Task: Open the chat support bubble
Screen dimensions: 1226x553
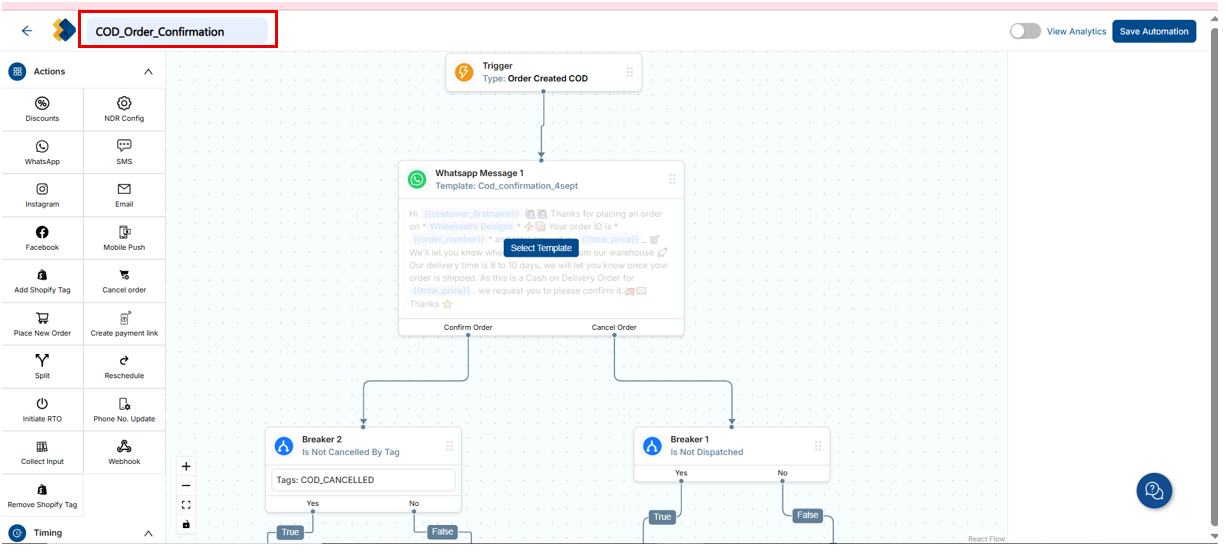Action: pos(1154,490)
